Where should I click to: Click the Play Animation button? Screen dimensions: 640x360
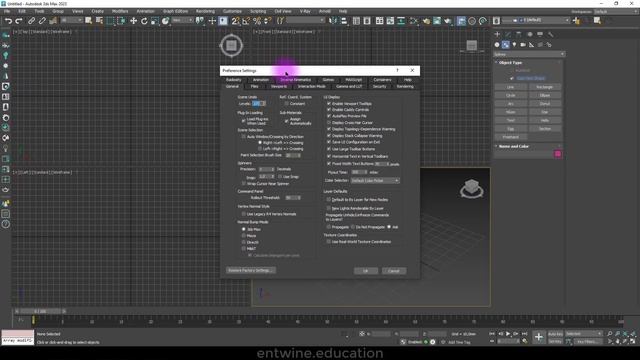(508, 334)
